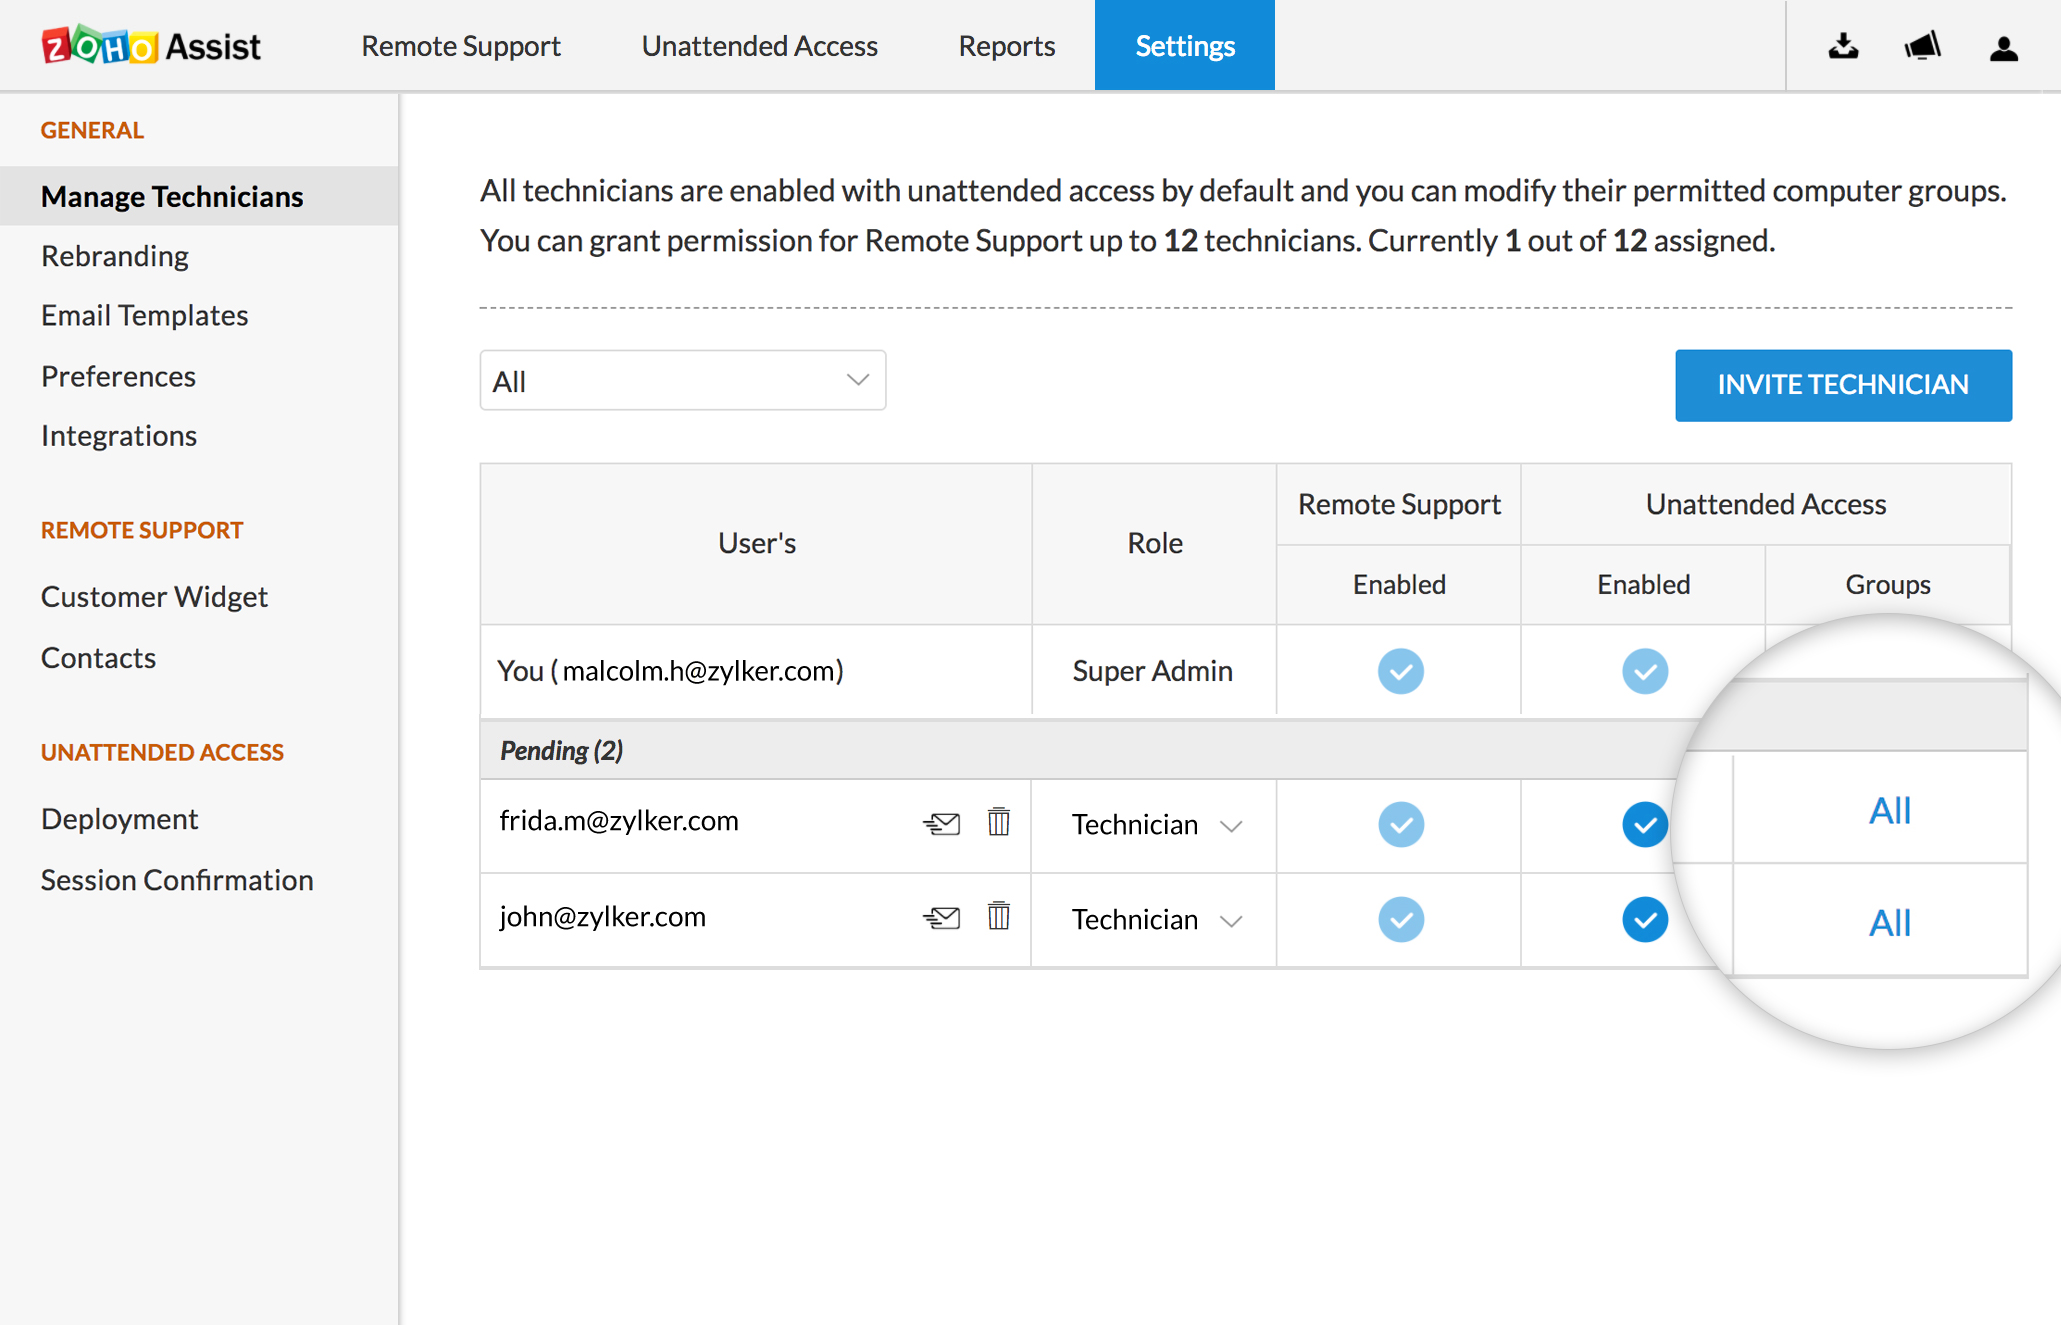Switch to the Reports tab
This screenshot has width=2061, height=1325.
point(1006,46)
